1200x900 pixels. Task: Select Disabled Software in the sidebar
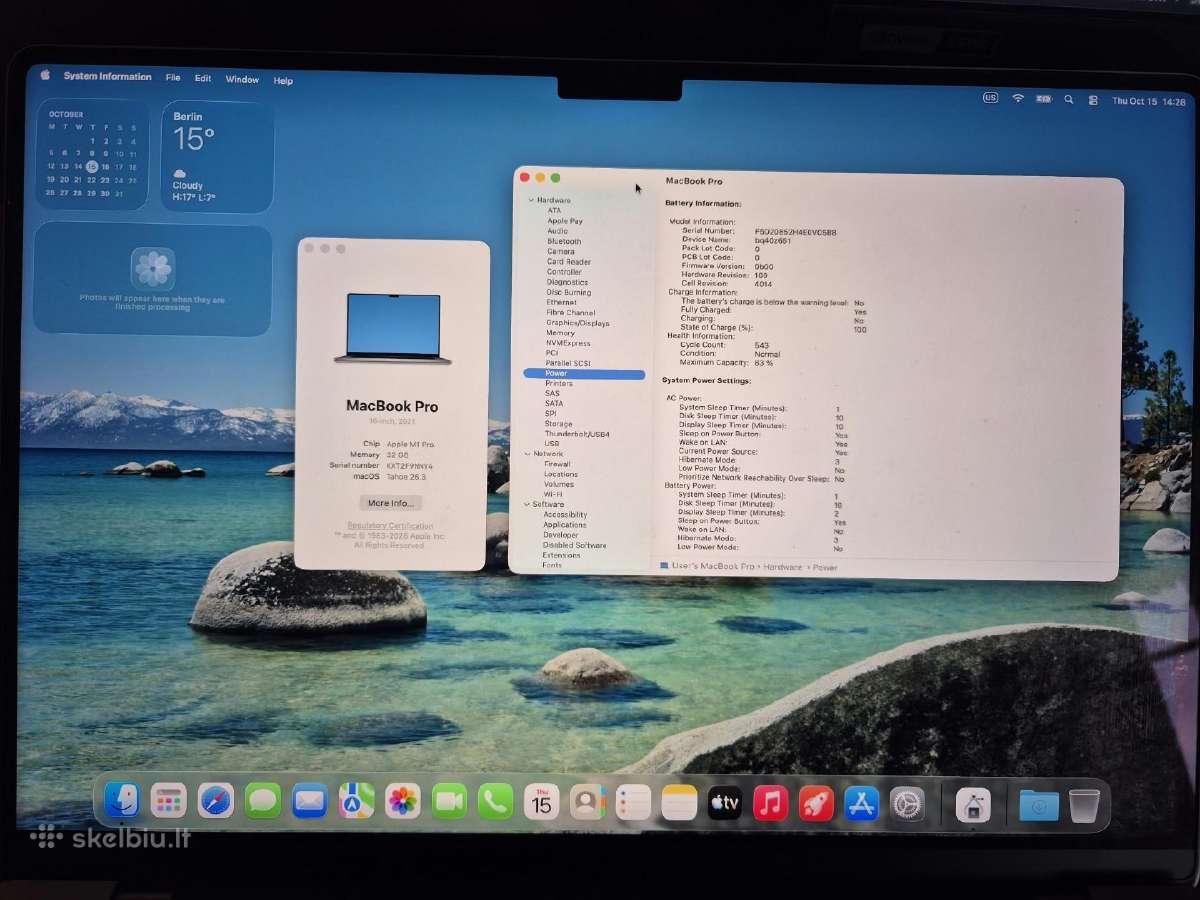[x=574, y=545]
